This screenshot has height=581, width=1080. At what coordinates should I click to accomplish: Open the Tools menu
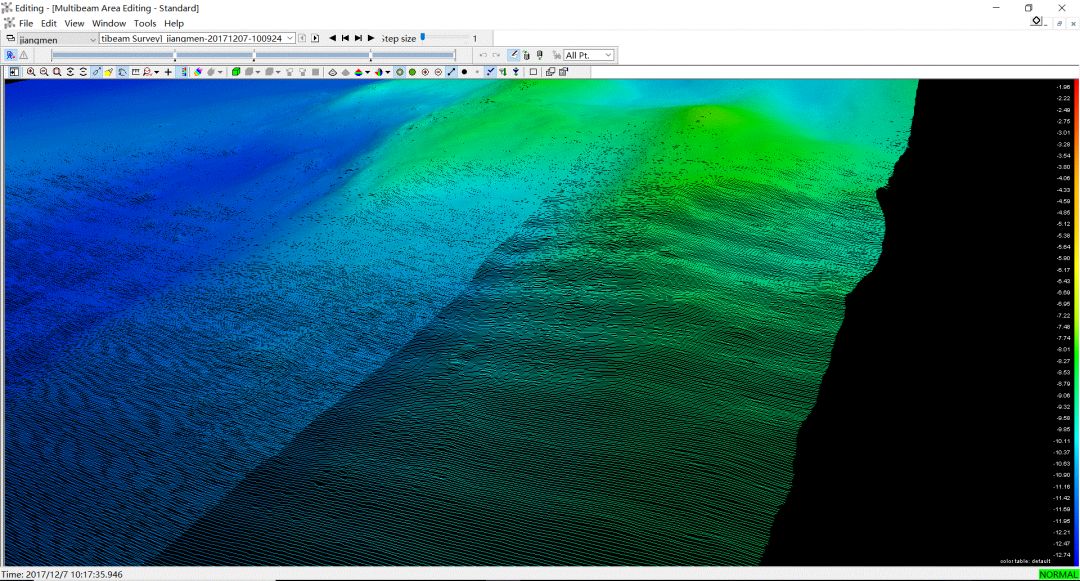click(x=145, y=23)
